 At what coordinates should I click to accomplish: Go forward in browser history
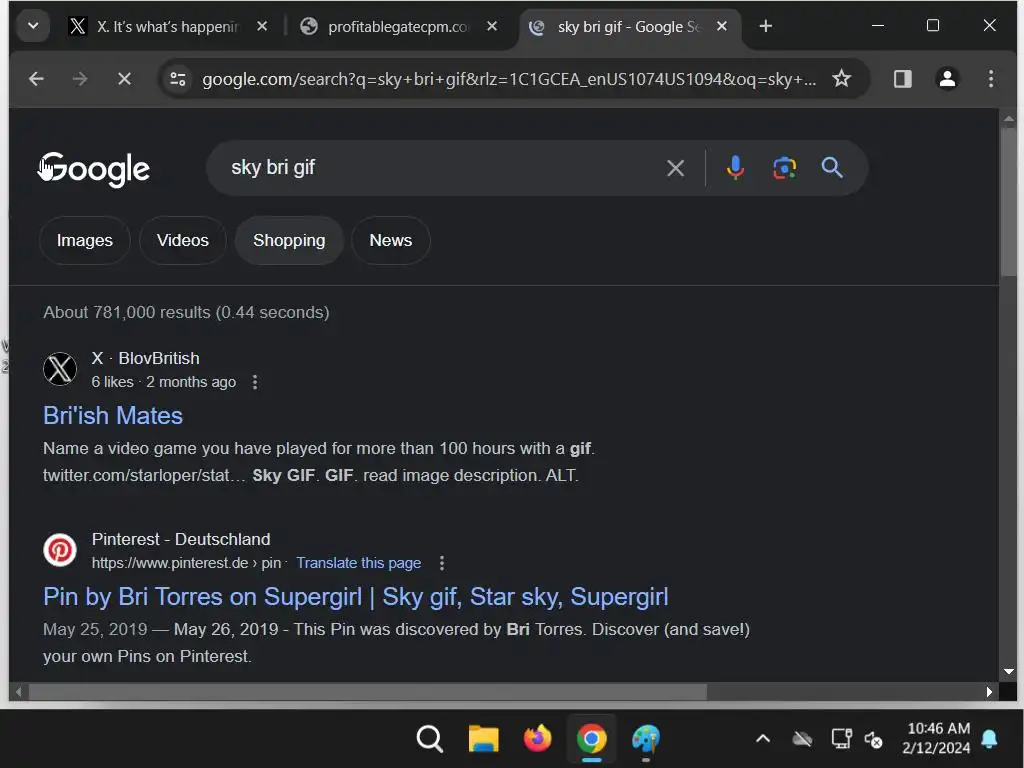tap(80, 79)
